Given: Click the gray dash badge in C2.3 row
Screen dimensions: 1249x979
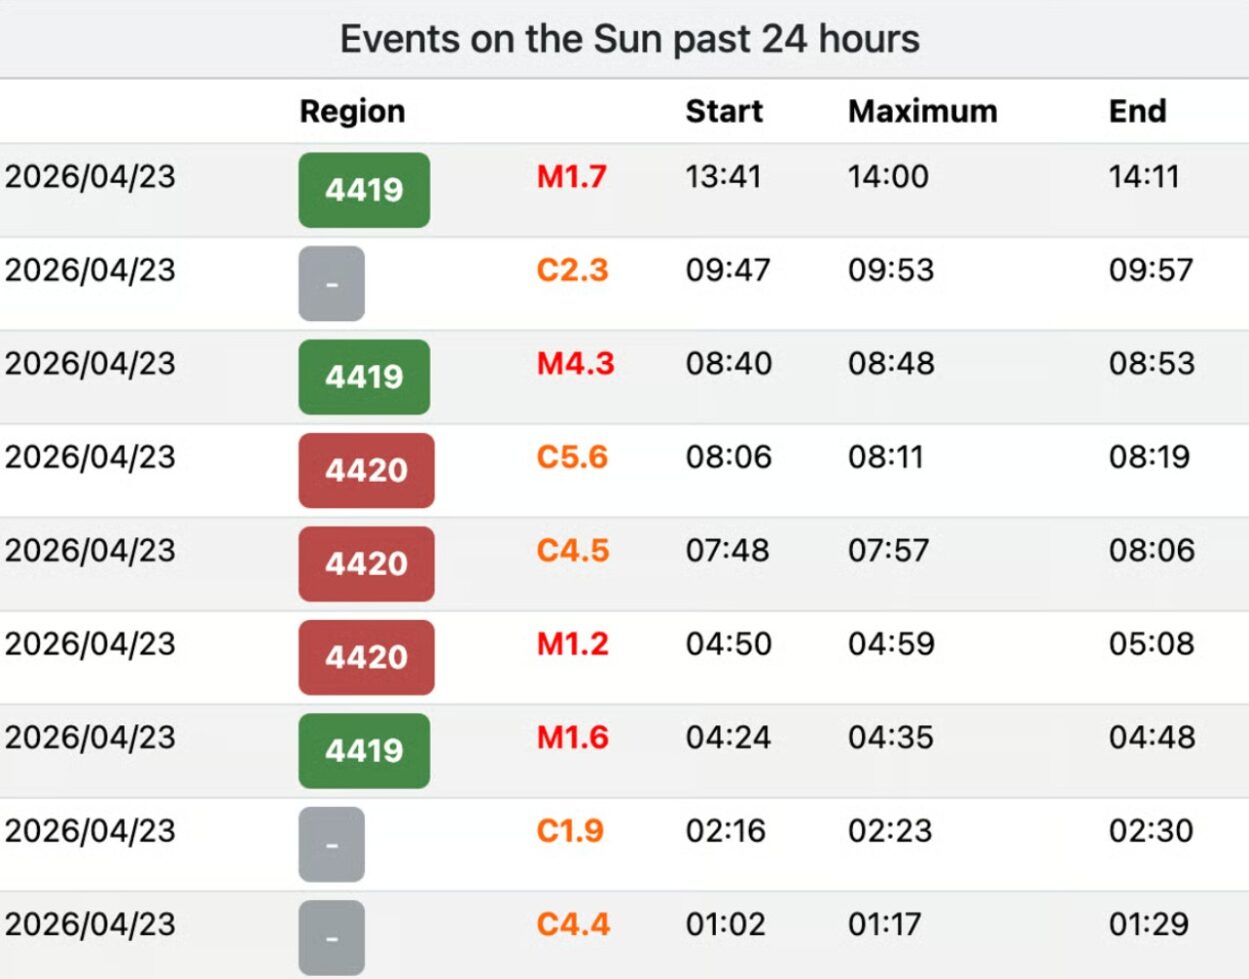Looking at the screenshot, I should point(331,284).
